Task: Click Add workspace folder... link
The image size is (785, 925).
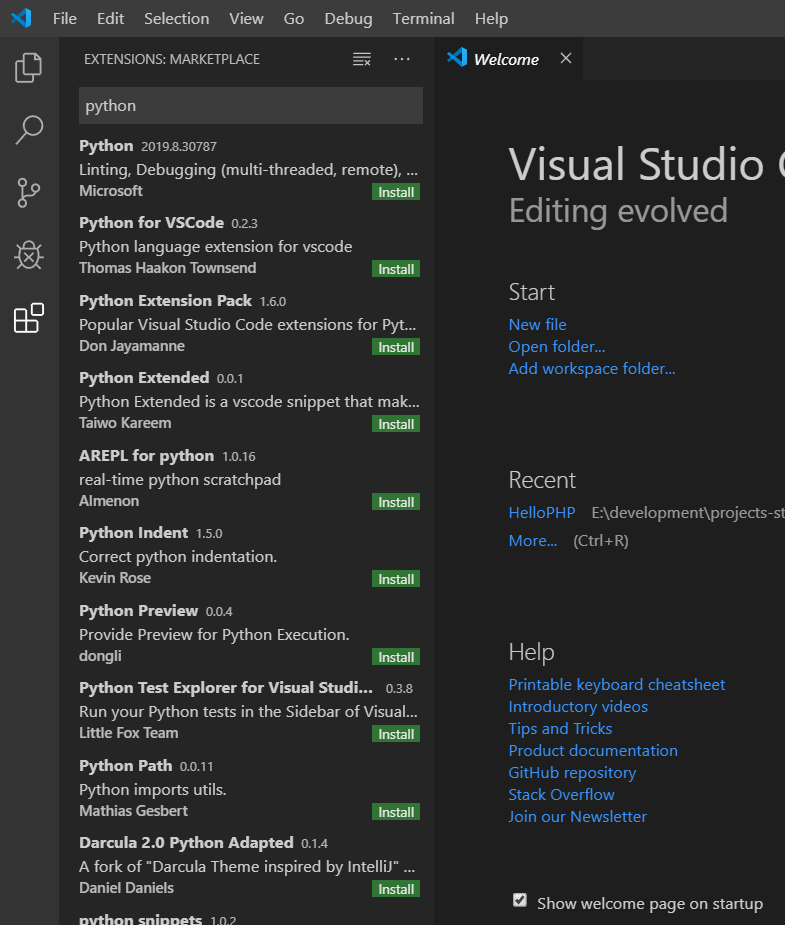Action: pyautogui.click(x=592, y=369)
